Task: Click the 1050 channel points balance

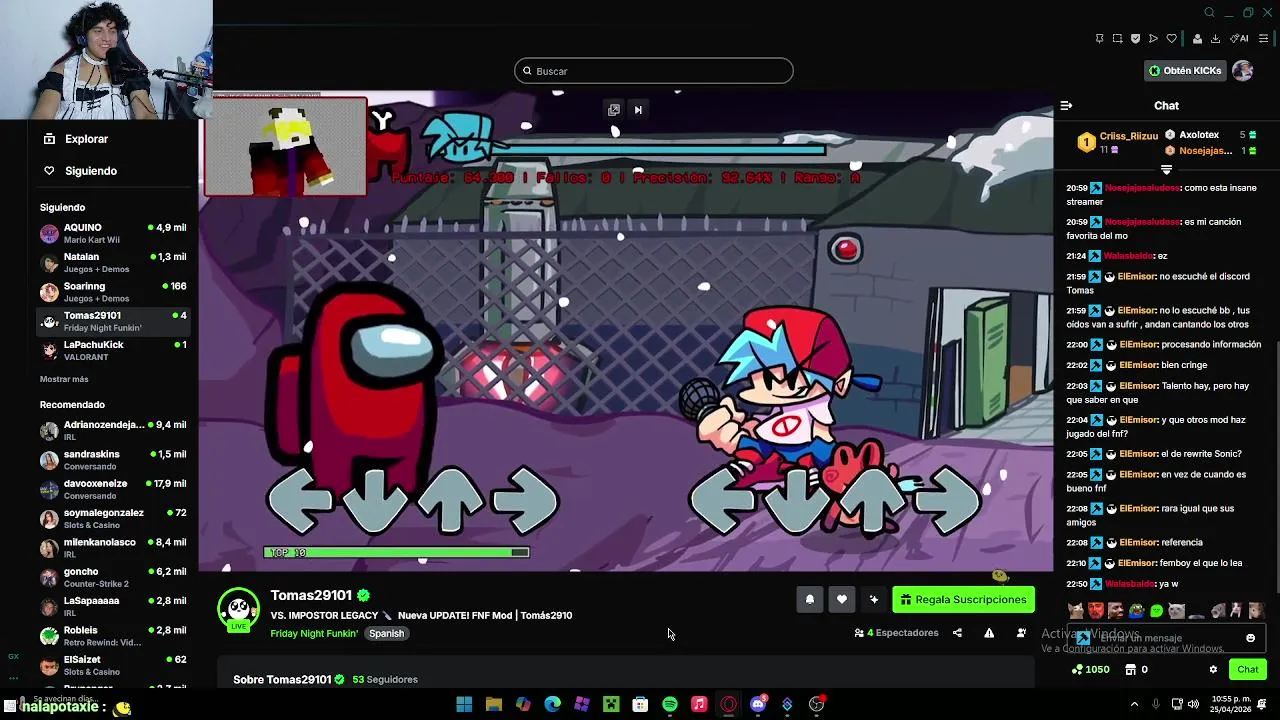Action: [1090, 669]
